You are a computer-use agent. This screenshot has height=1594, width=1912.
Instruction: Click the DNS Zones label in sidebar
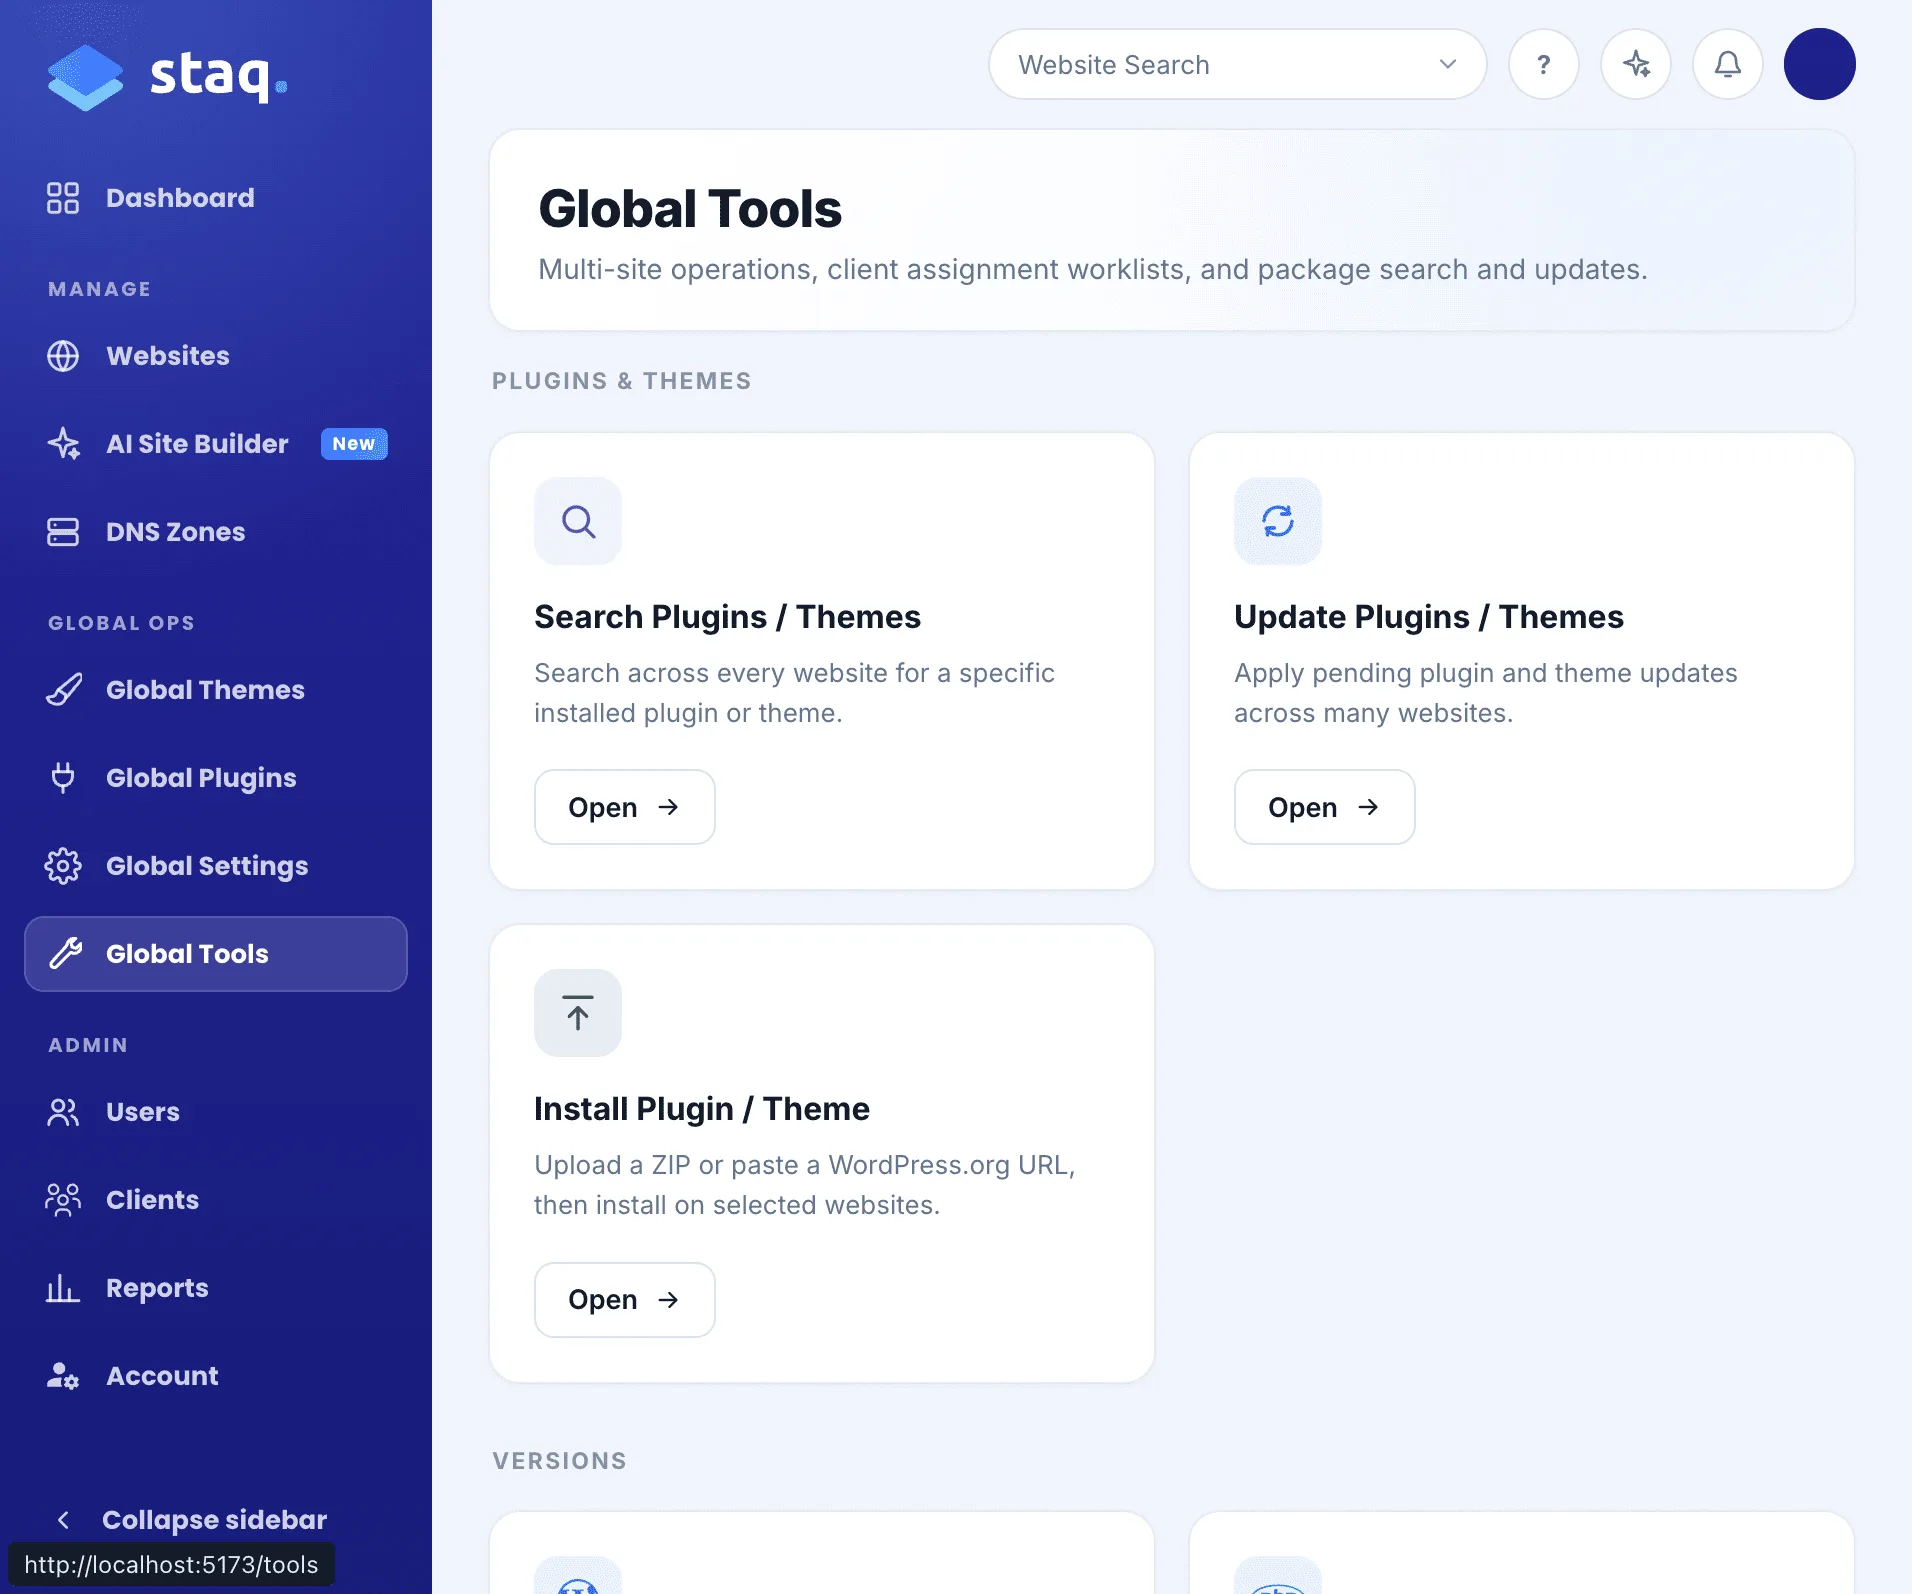click(175, 532)
